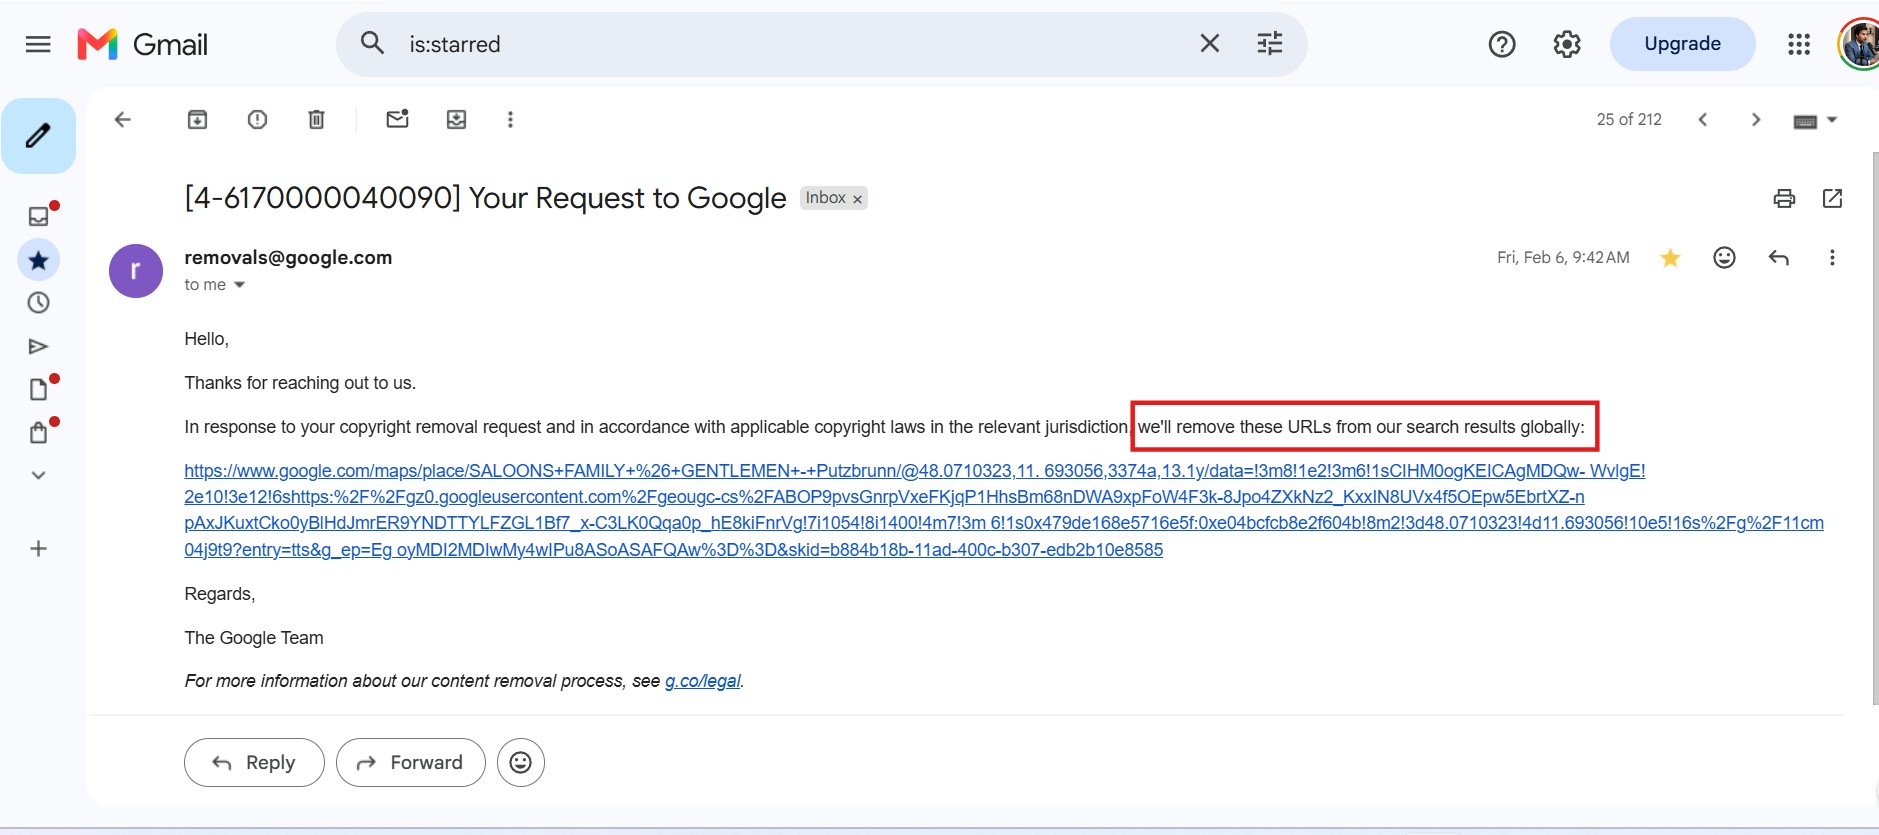The width and height of the screenshot is (1879, 835).
Task: Open the Support help icon
Action: pyautogui.click(x=1502, y=44)
